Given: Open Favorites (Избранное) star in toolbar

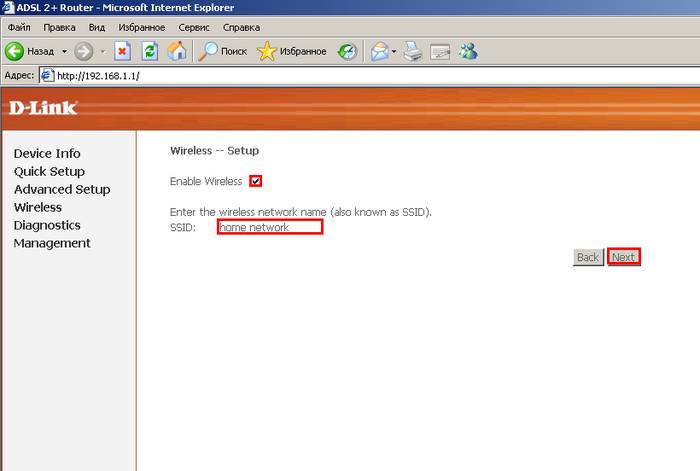Looking at the screenshot, I should (291, 50).
